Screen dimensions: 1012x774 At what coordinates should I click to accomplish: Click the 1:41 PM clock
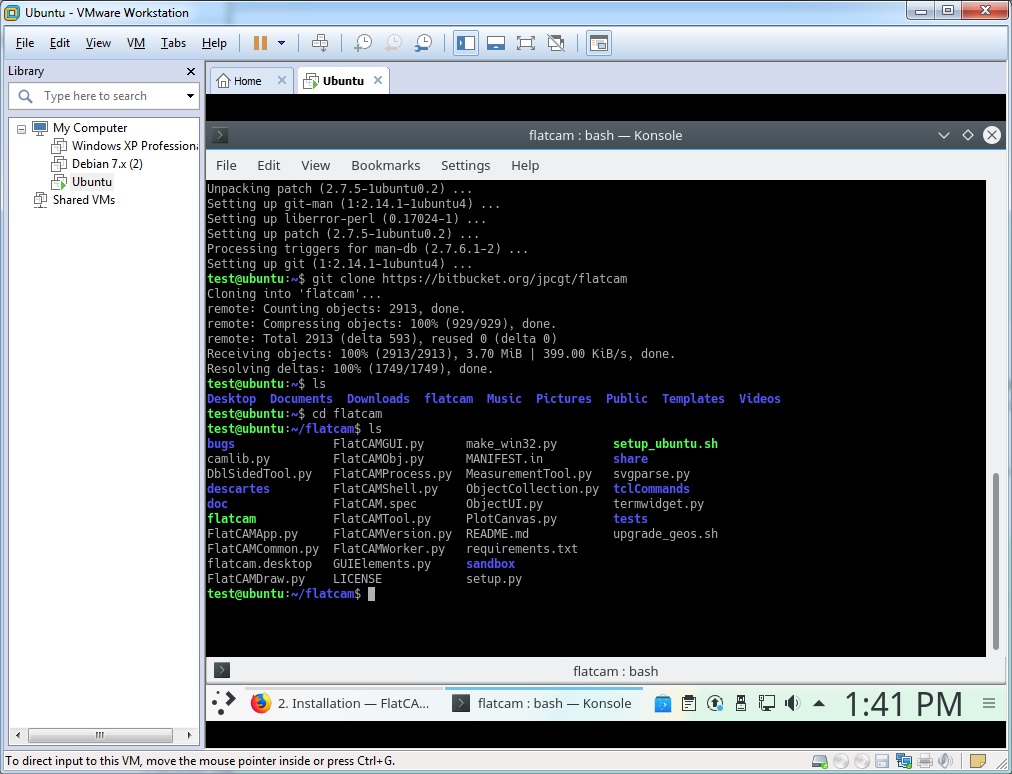click(903, 704)
